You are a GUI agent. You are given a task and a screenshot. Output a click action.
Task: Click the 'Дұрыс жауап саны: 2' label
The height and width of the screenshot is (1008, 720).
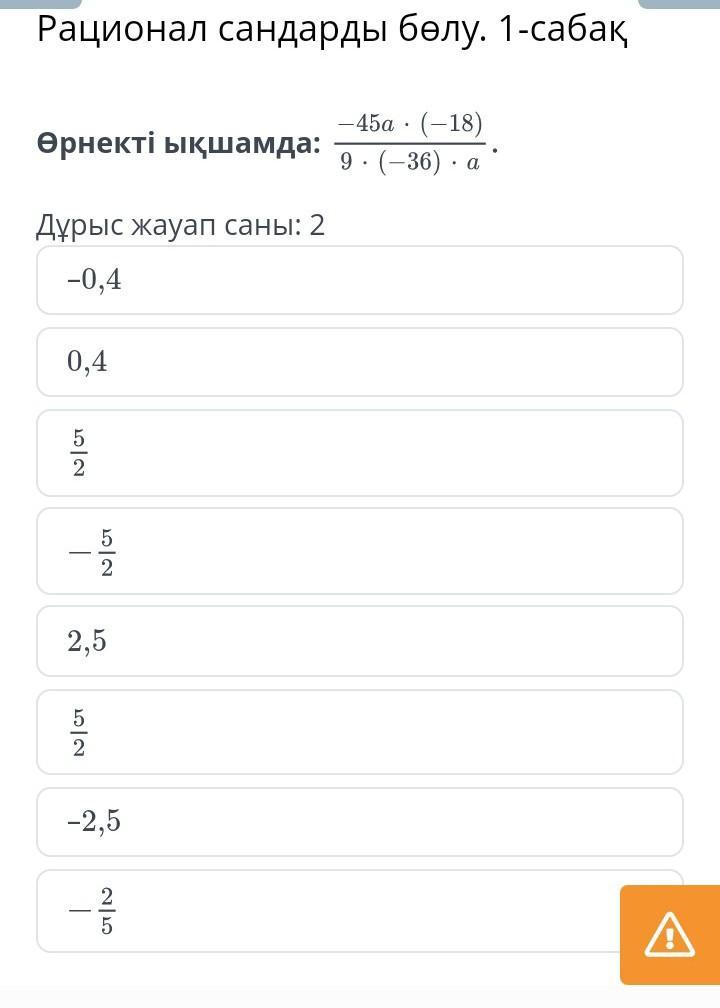click(181, 226)
